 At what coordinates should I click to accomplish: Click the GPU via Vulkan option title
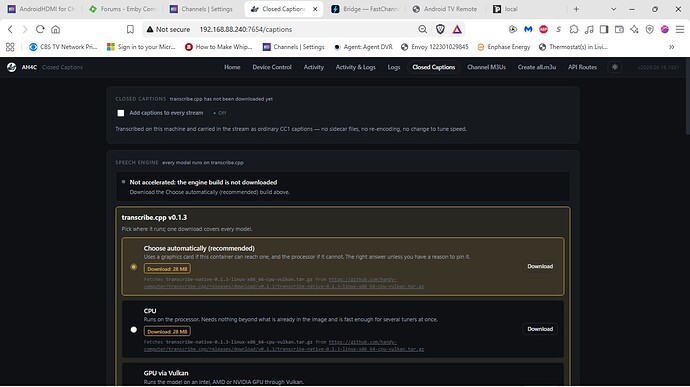coord(166,373)
